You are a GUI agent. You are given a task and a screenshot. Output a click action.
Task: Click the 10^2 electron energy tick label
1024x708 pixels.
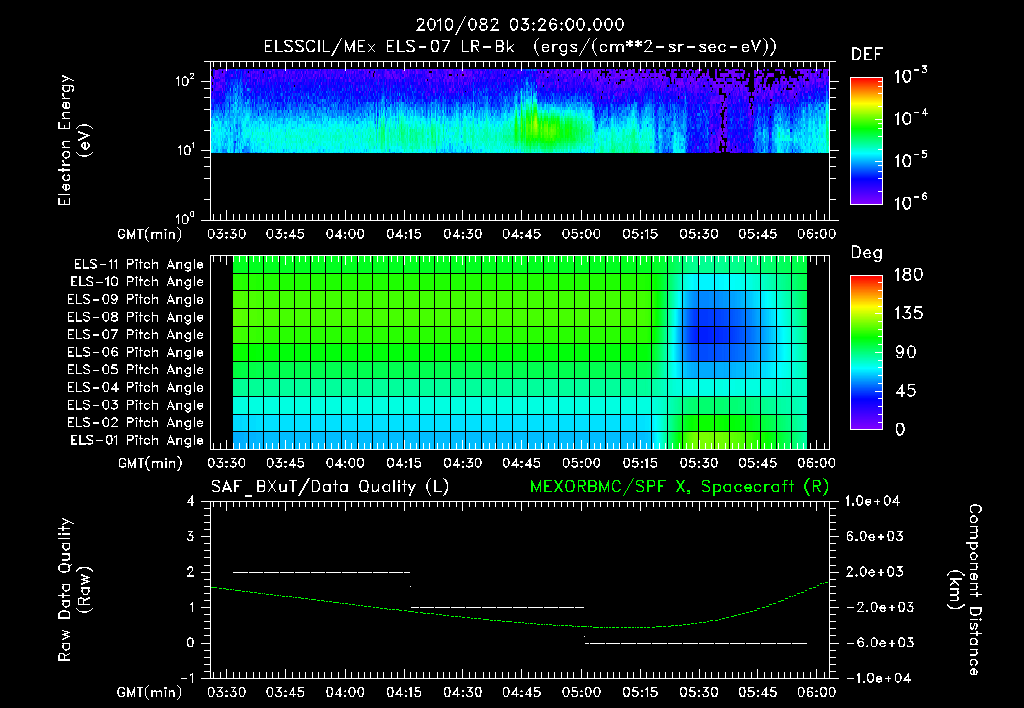click(x=185, y=81)
